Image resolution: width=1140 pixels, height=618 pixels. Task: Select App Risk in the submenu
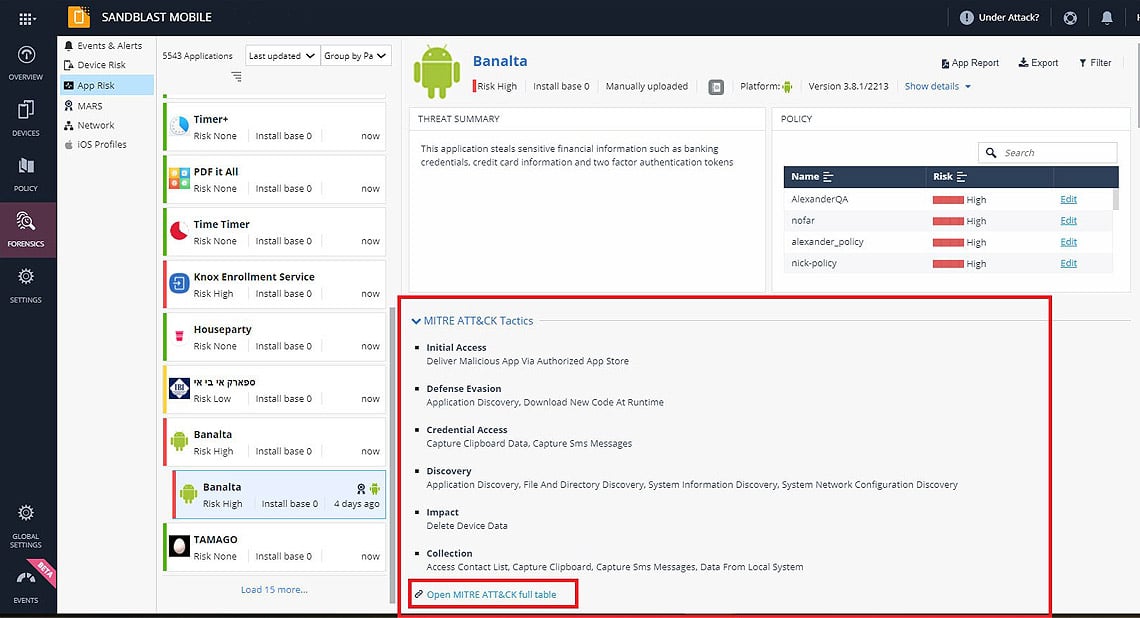[x=107, y=85]
